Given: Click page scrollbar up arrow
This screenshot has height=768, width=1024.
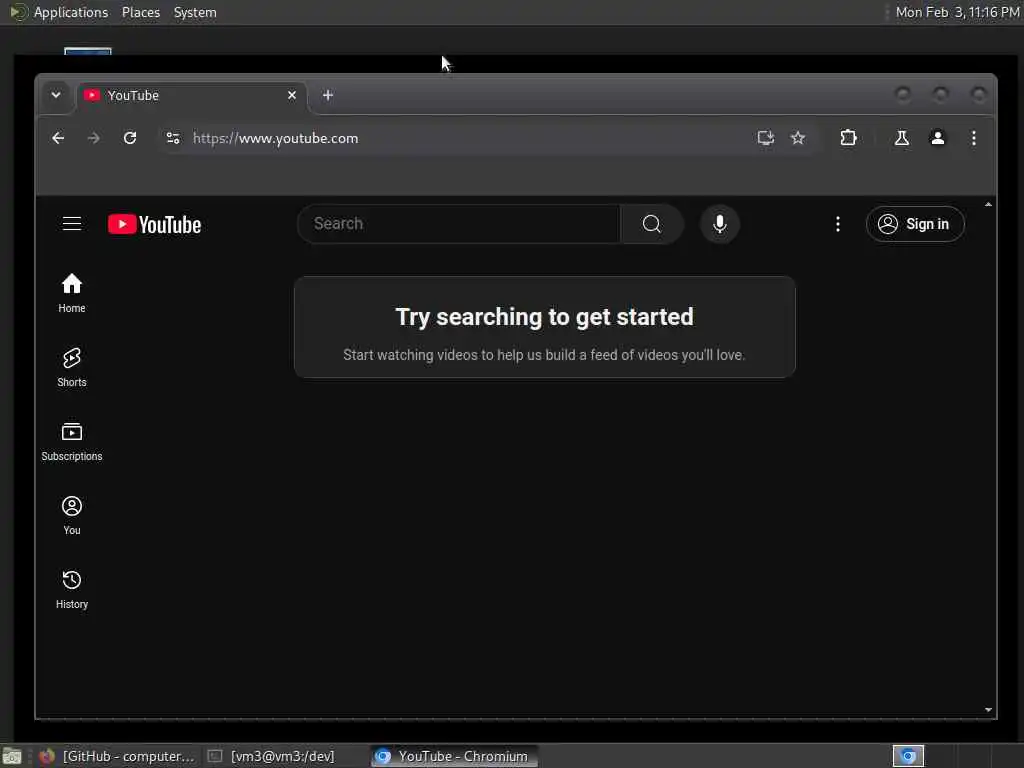Looking at the screenshot, I should pyautogui.click(x=989, y=204).
